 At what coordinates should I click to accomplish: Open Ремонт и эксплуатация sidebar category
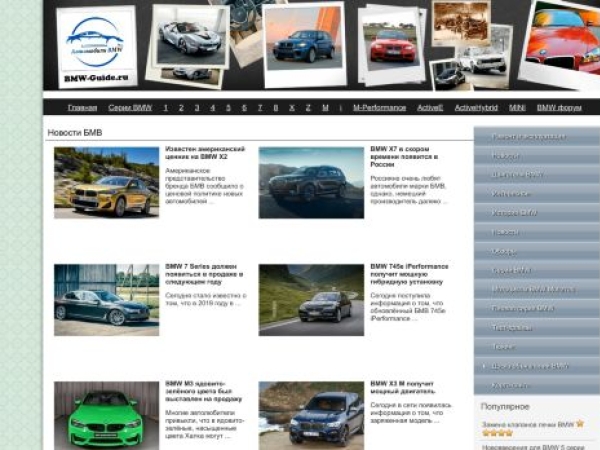point(537,137)
